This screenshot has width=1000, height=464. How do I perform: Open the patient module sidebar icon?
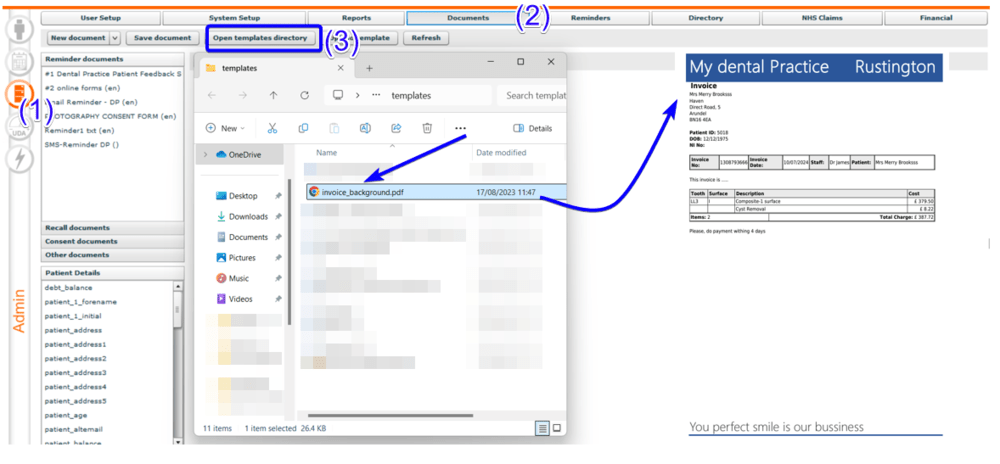coord(19,30)
